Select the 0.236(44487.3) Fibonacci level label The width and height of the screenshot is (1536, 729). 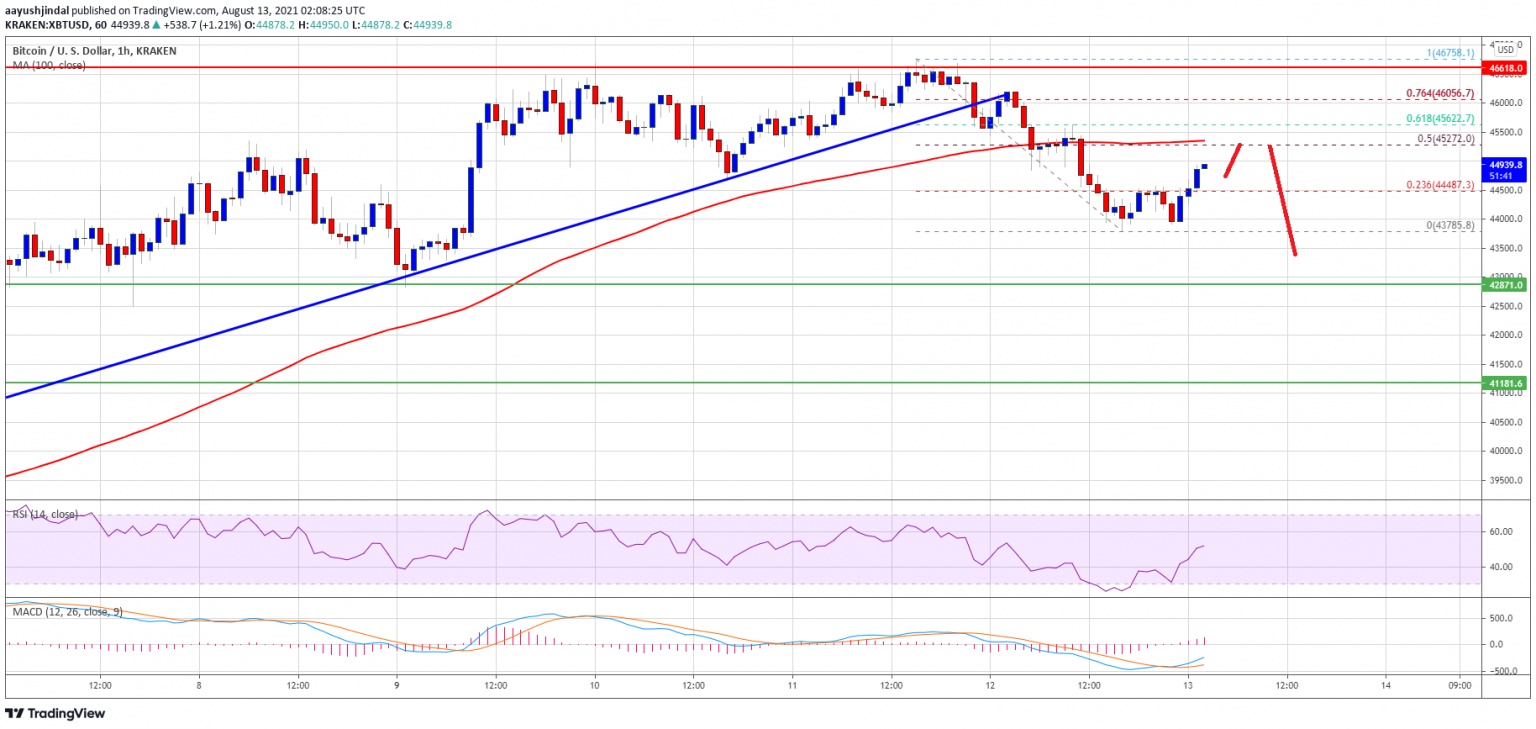pos(1440,183)
